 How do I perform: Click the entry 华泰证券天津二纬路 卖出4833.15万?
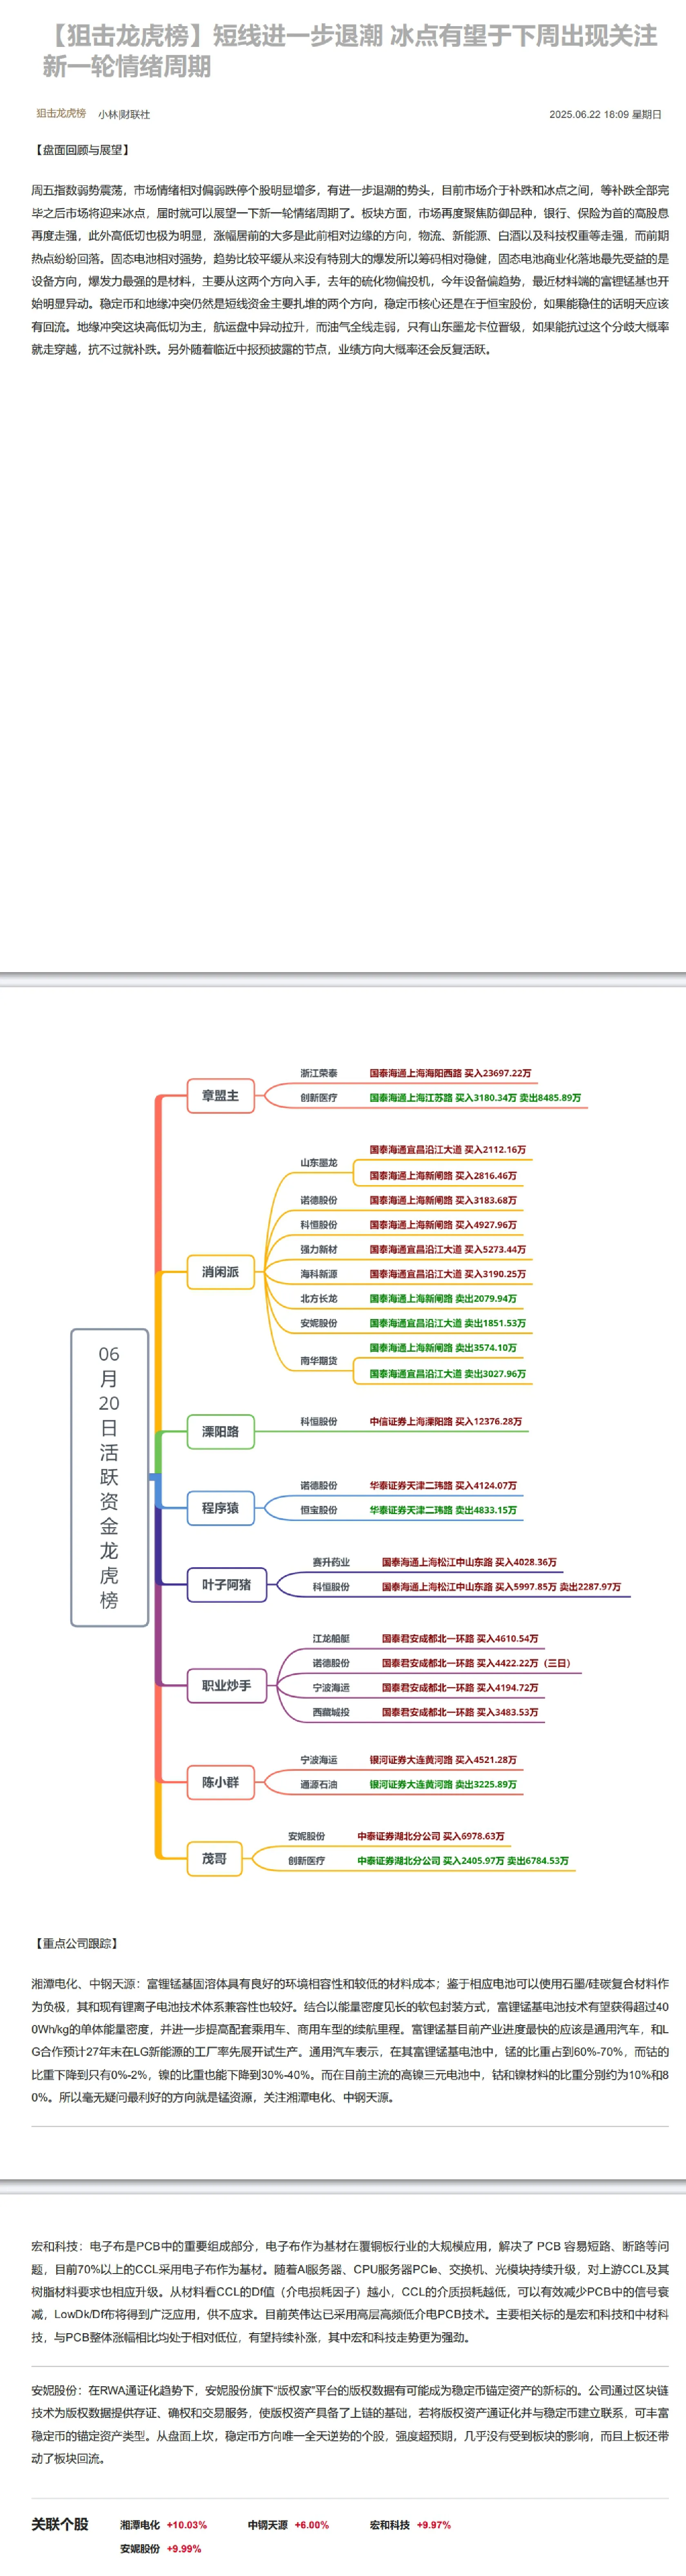pyautogui.click(x=443, y=1510)
